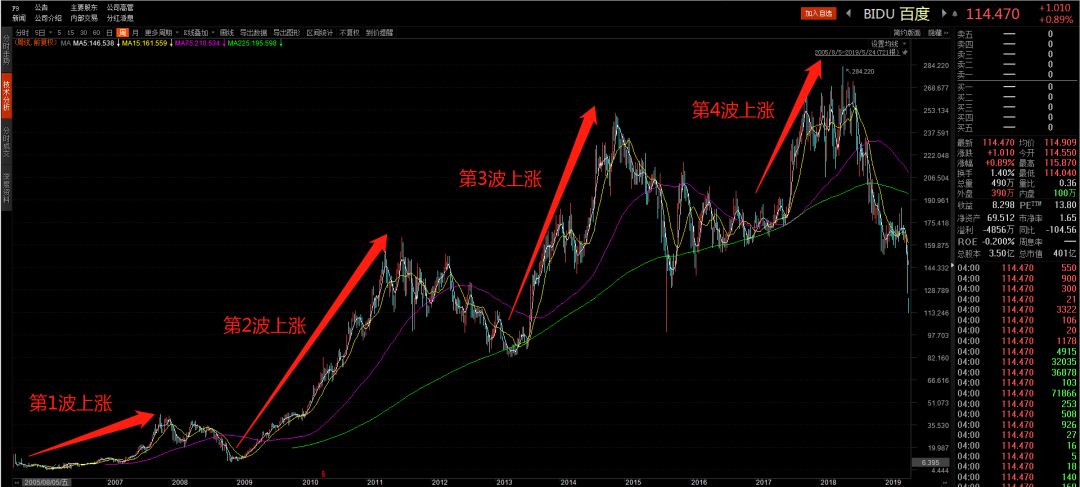Click the MA225 down-arrow indicator

[x=281, y=43]
